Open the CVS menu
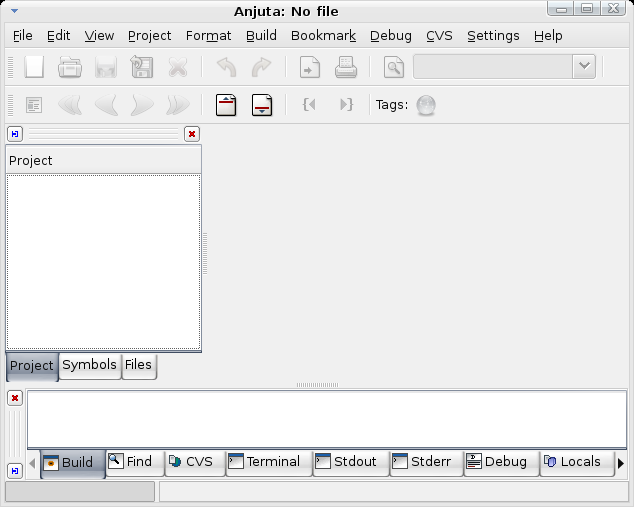 coord(440,36)
